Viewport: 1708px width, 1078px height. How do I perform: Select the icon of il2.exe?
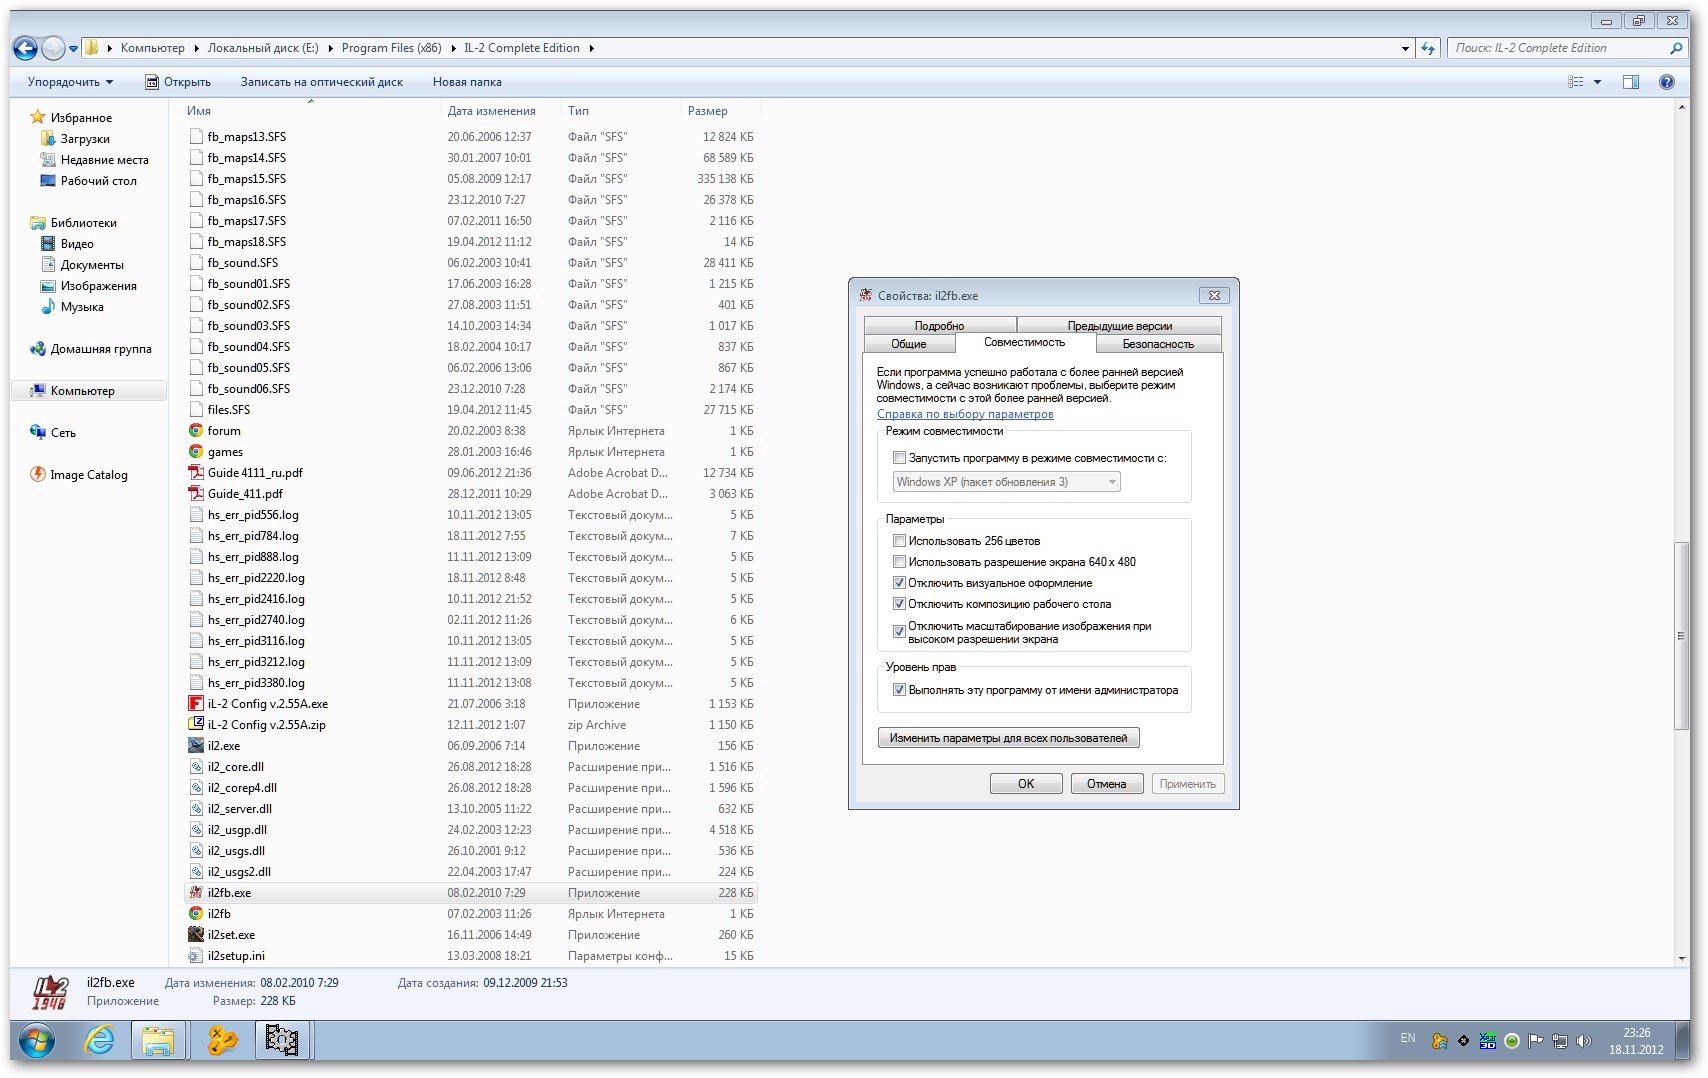pyautogui.click(x=196, y=746)
